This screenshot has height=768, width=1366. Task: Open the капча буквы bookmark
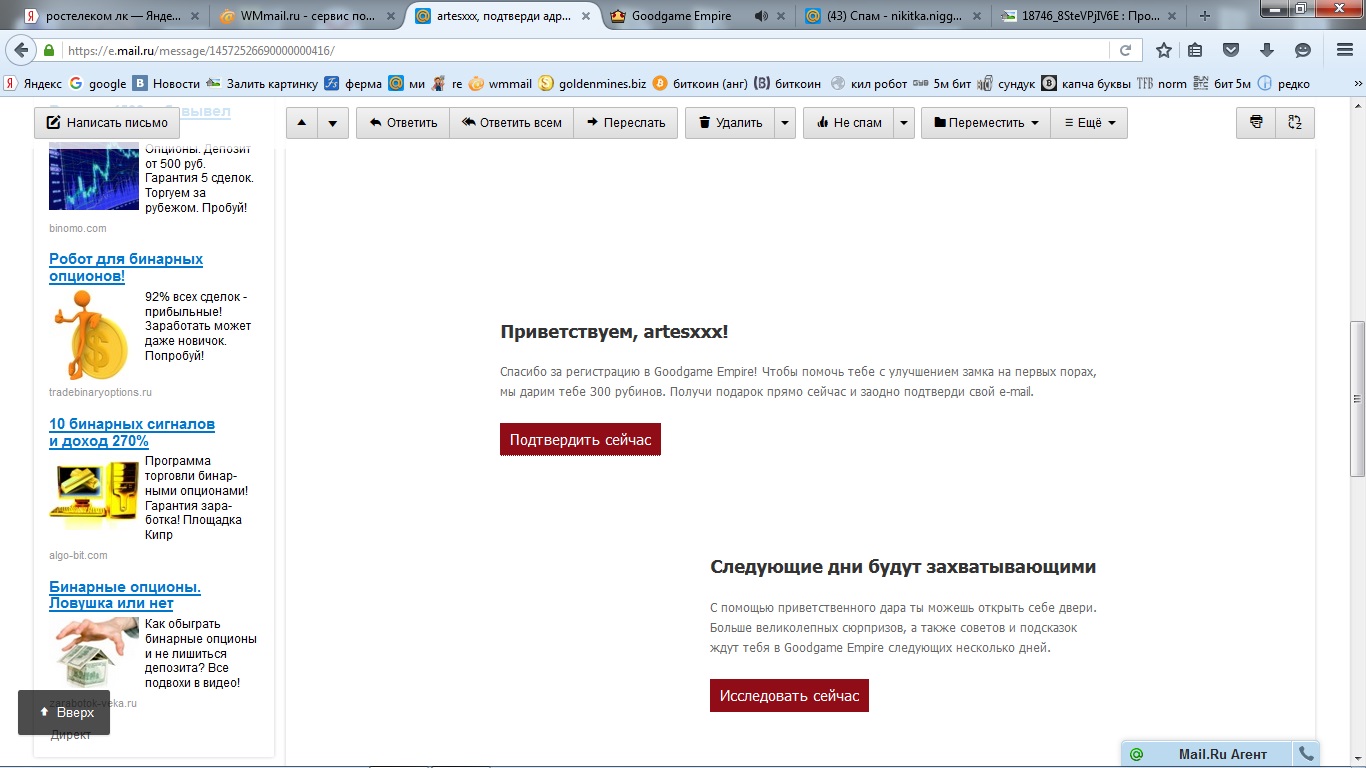(x=1085, y=84)
